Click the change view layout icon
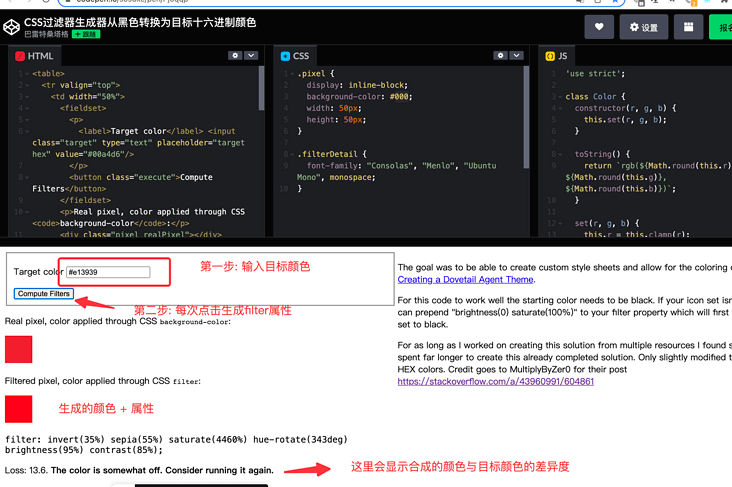Viewport: 732px width, 487px height. click(x=689, y=27)
